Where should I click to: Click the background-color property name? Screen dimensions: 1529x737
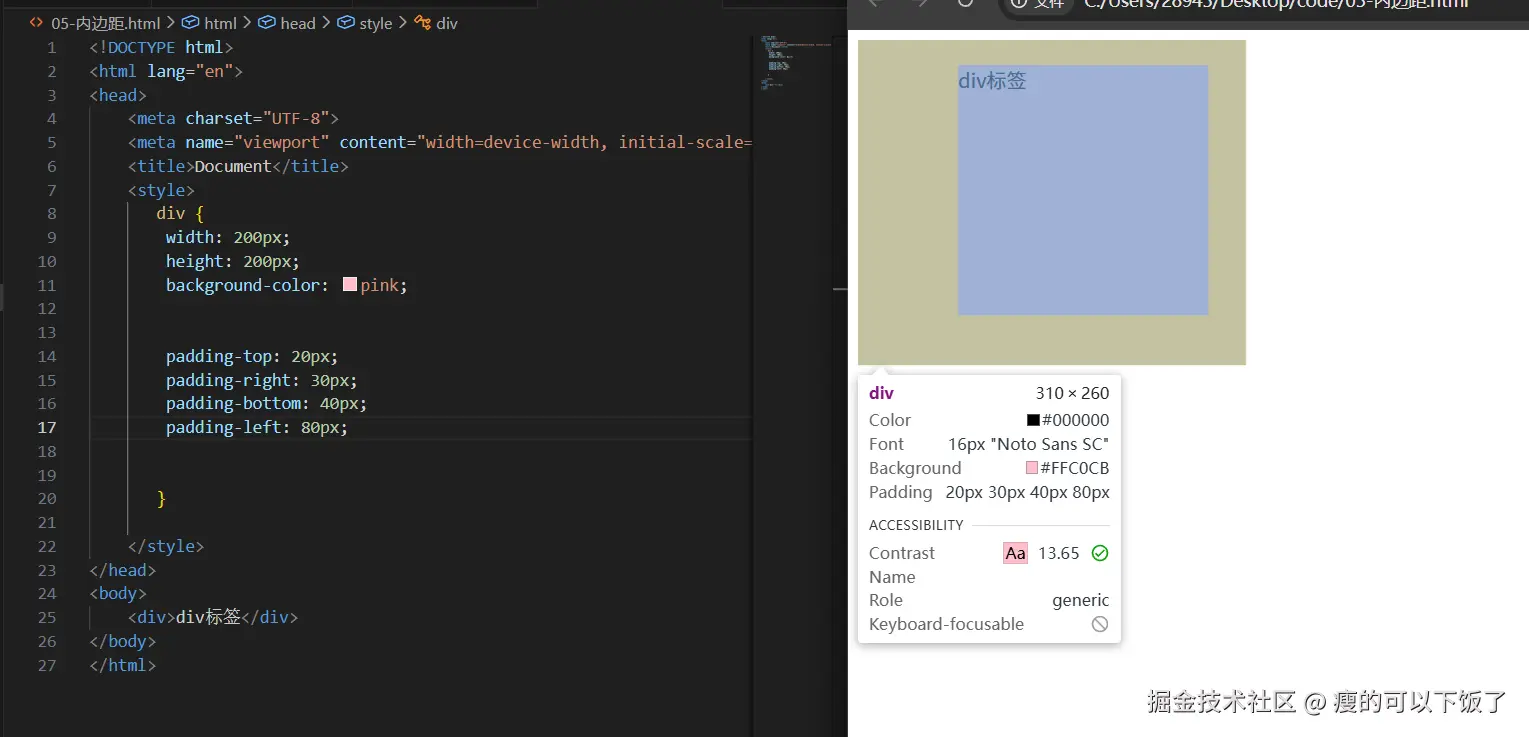[243, 285]
